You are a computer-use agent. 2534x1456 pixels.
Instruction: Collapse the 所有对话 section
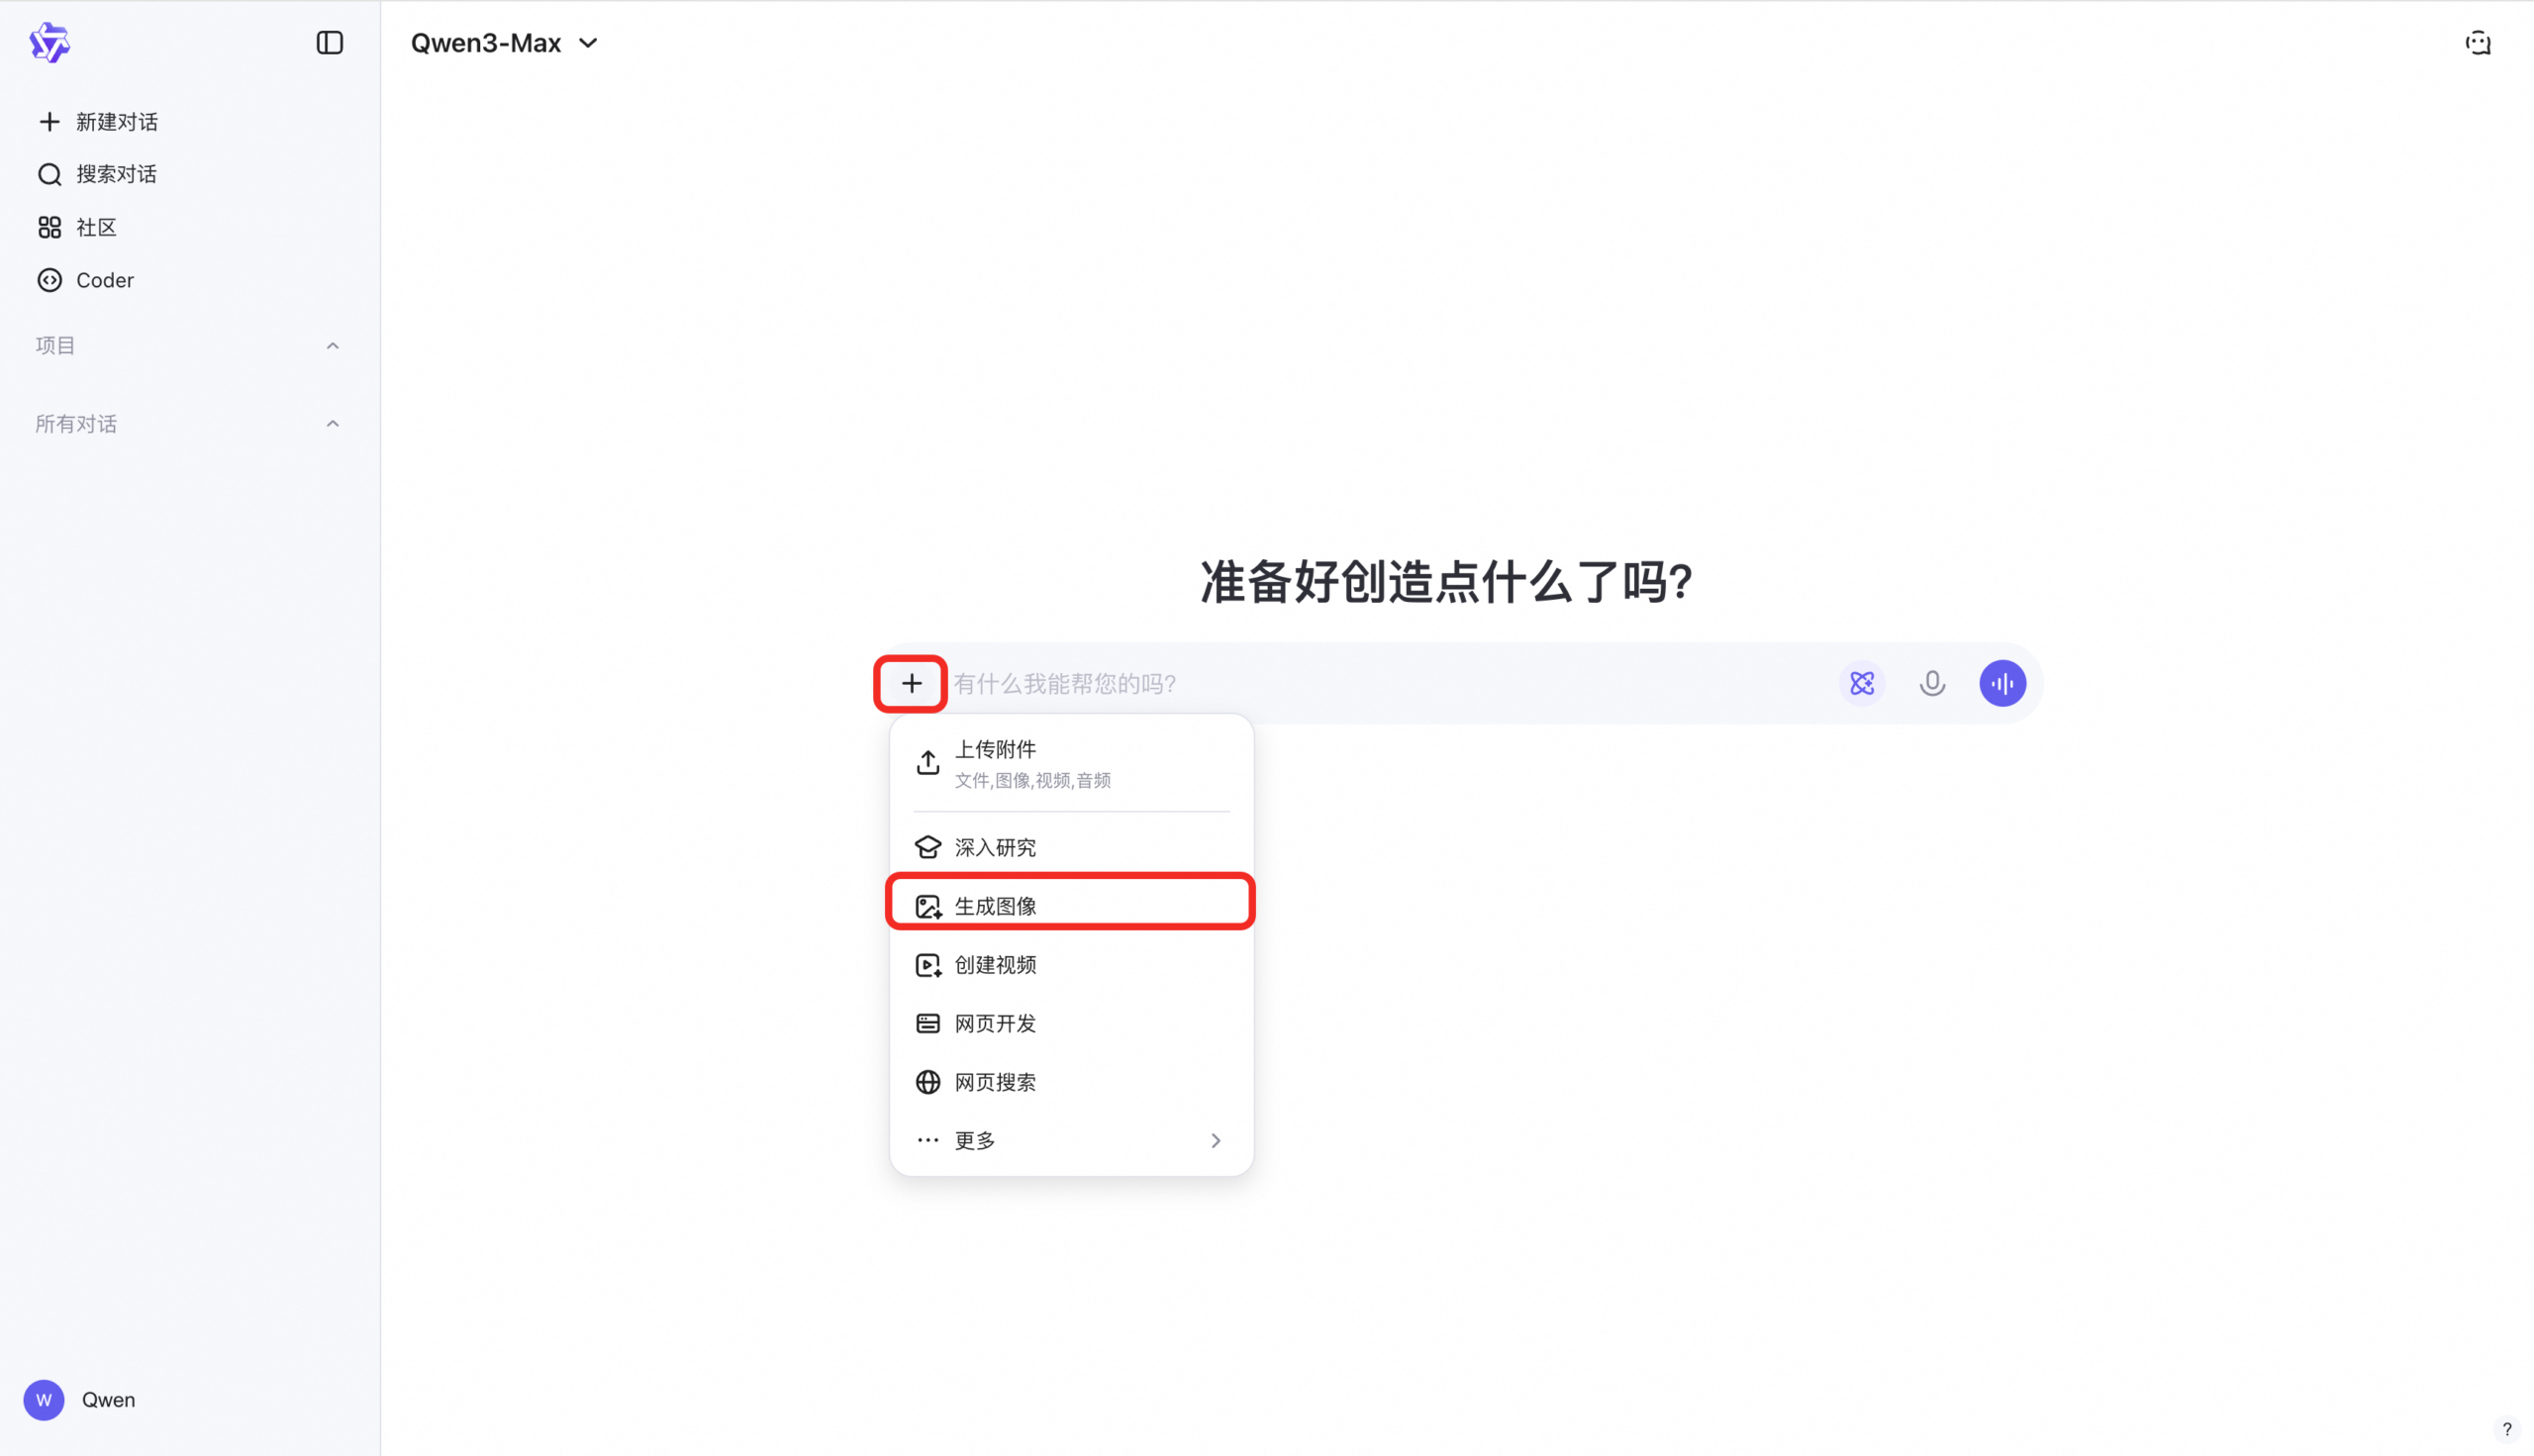tap(332, 423)
